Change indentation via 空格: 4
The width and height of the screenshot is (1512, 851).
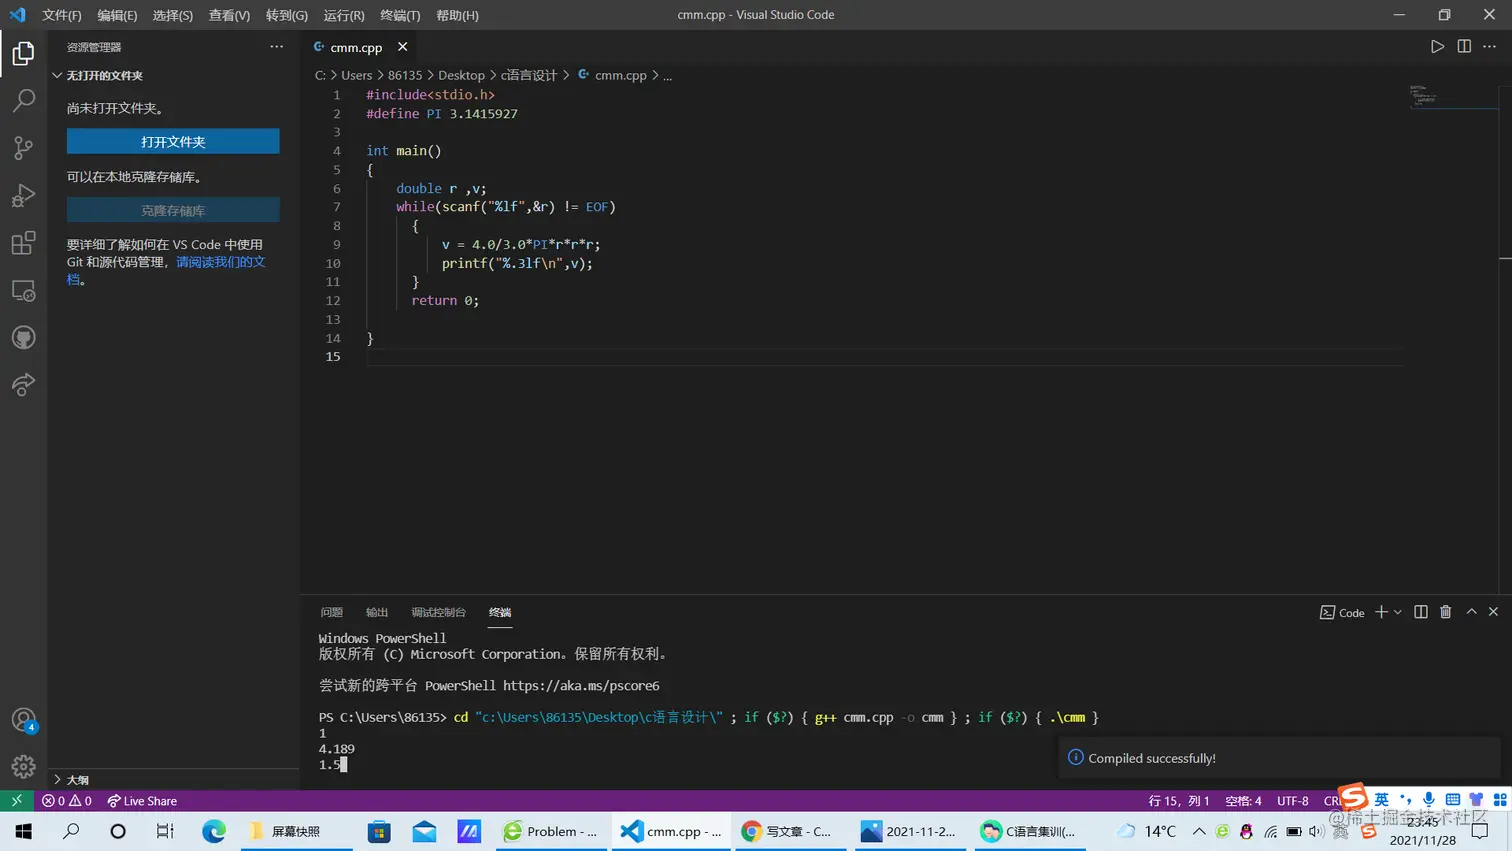click(1243, 801)
